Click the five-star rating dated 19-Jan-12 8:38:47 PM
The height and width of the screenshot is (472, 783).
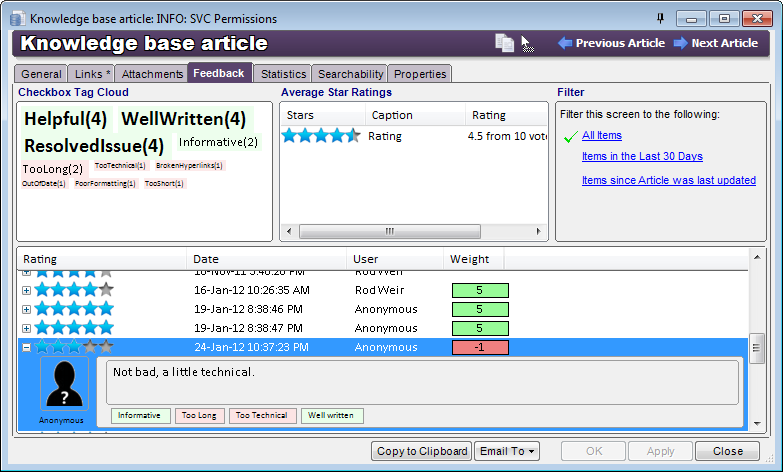pos(74,328)
